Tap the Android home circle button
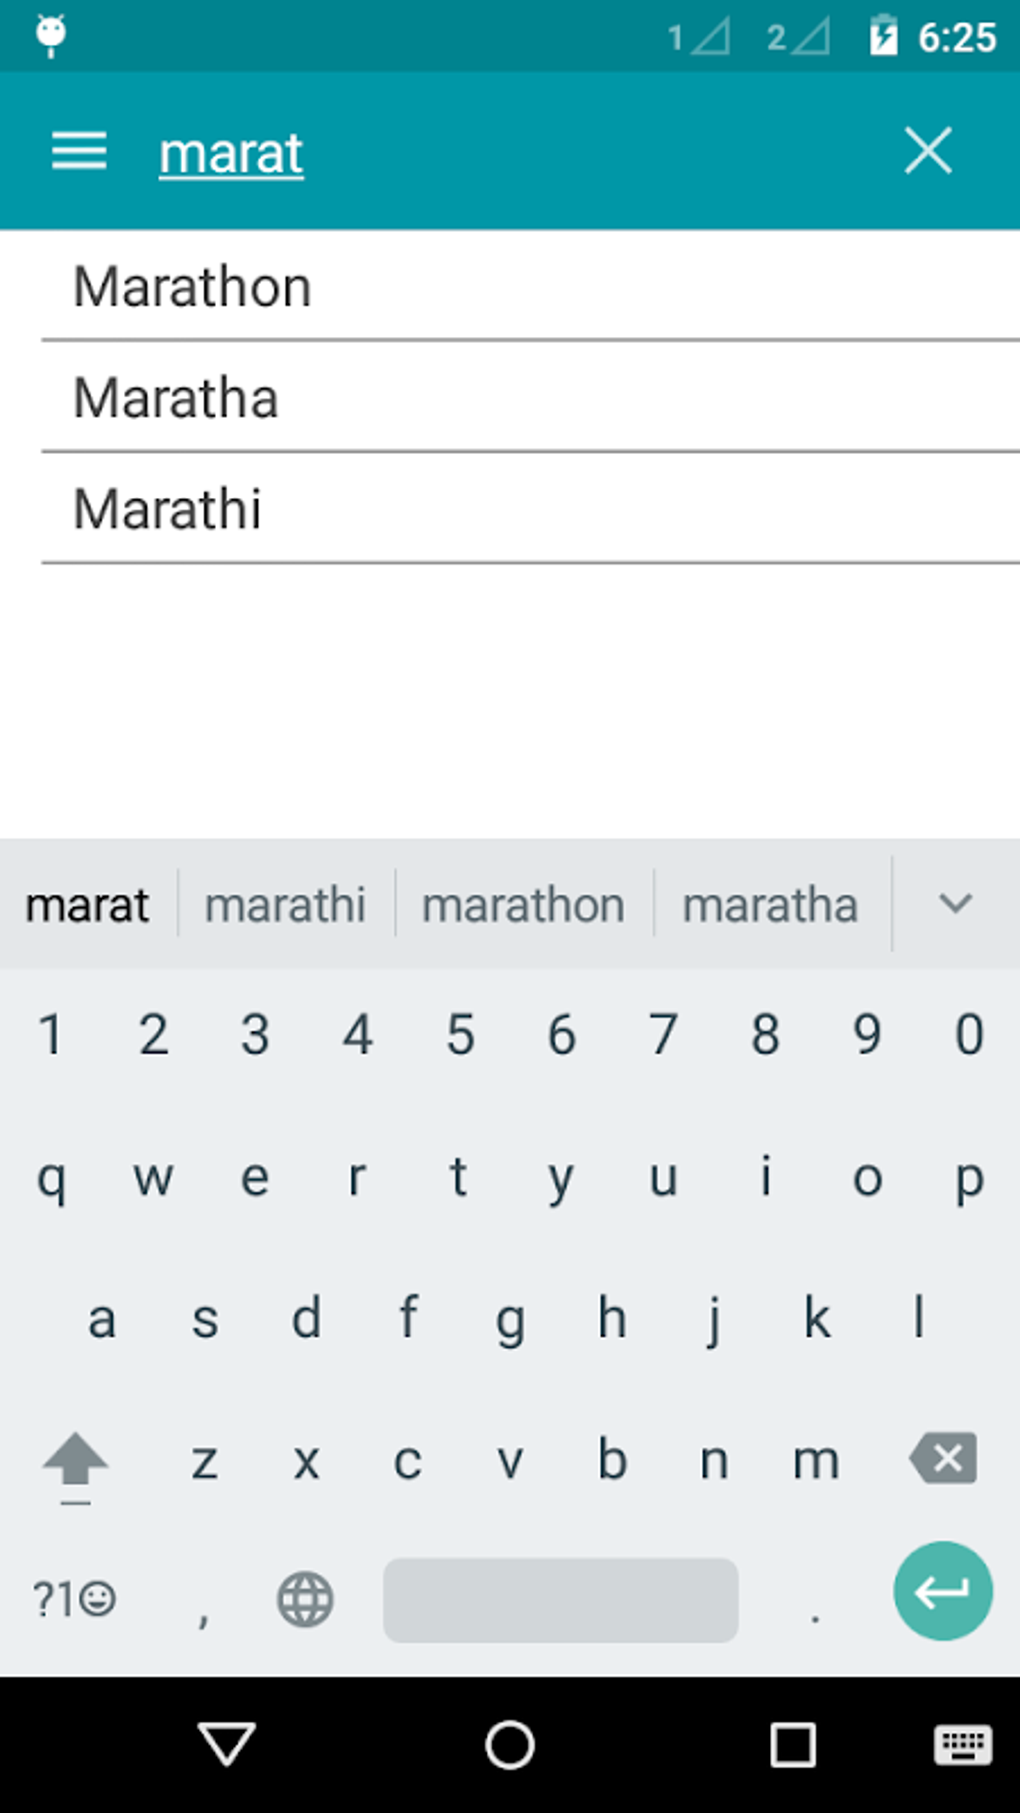1020x1813 pixels. coord(510,1745)
